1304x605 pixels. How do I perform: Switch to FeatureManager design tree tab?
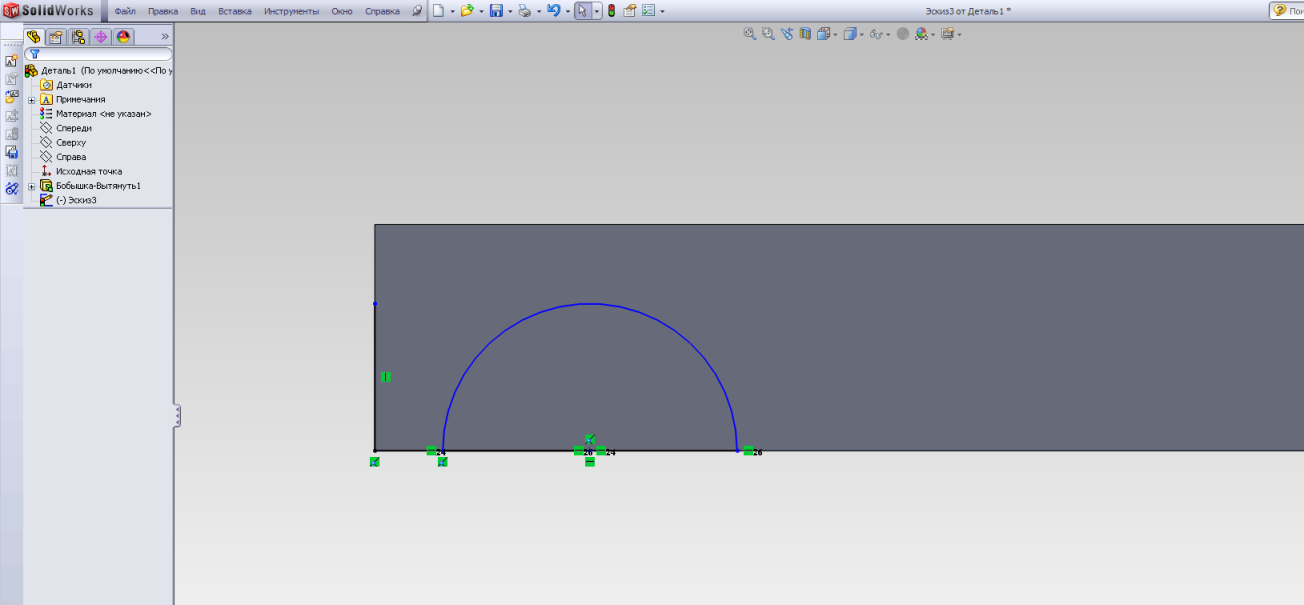pyautogui.click(x=34, y=36)
